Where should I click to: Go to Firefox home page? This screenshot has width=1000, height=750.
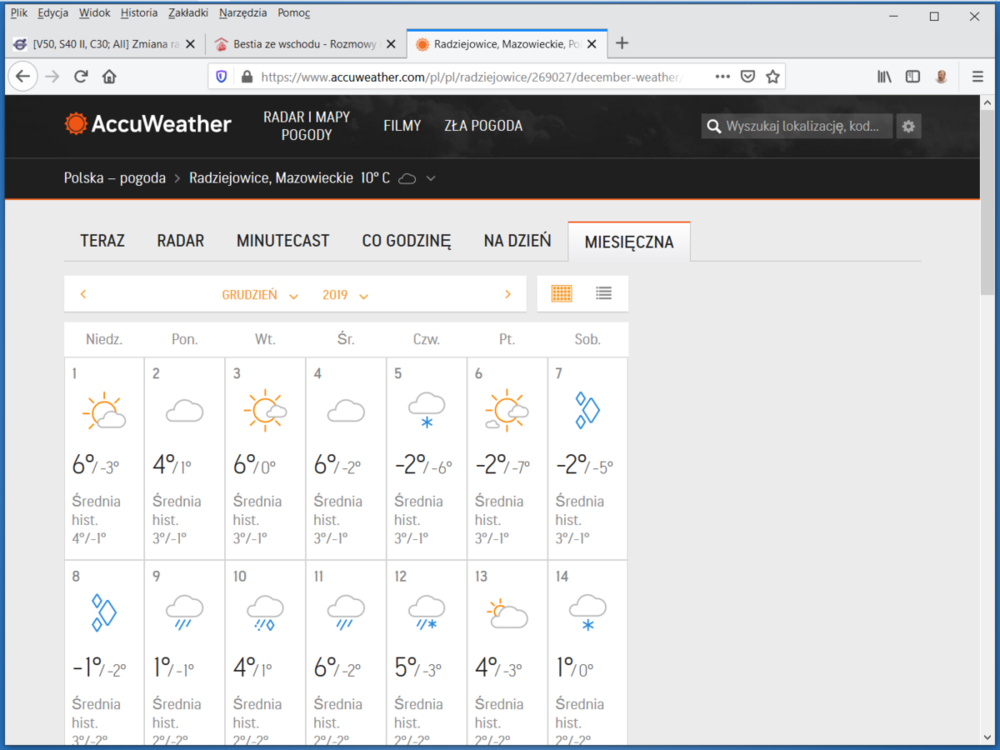coord(110,76)
